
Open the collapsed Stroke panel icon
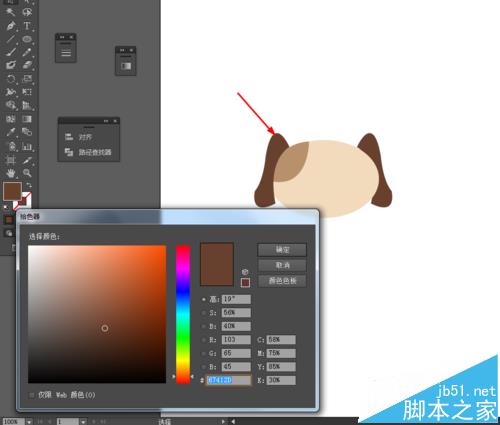tap(66, 53)
